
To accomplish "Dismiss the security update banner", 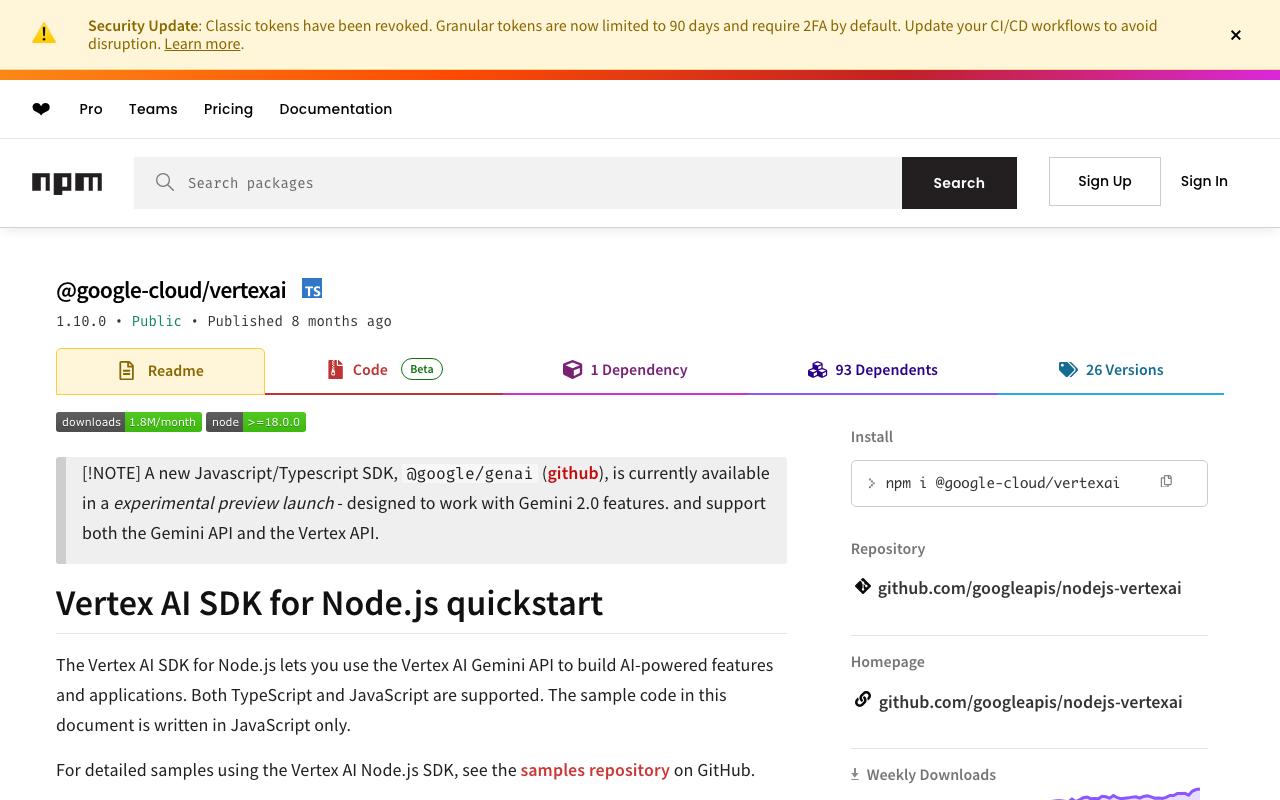I will pyautogui.click(x=1236, y=35).
